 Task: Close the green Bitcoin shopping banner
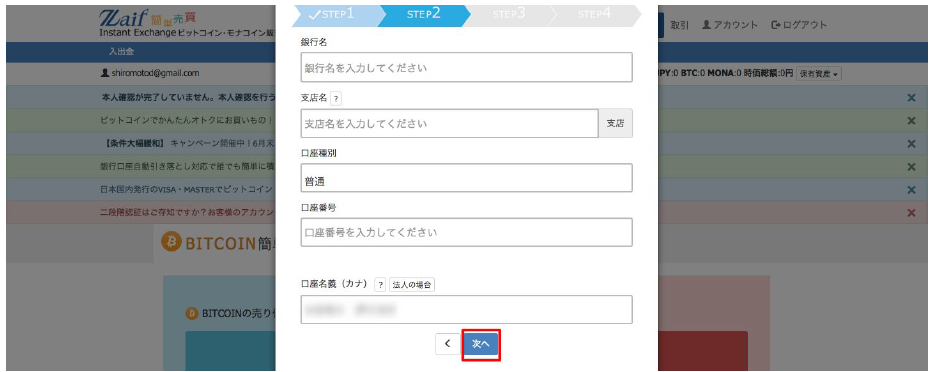[x=911, y=120]
